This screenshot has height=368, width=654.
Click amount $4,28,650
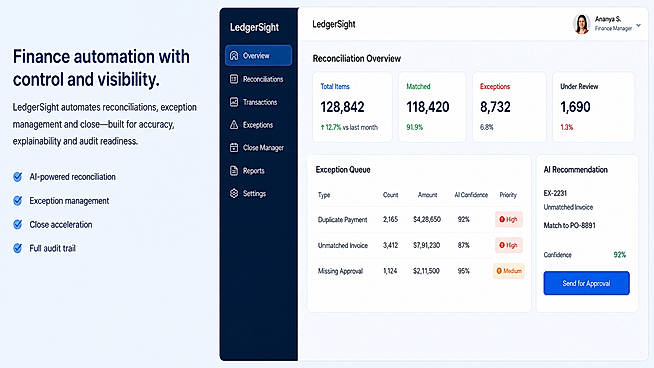coord(427,219)
